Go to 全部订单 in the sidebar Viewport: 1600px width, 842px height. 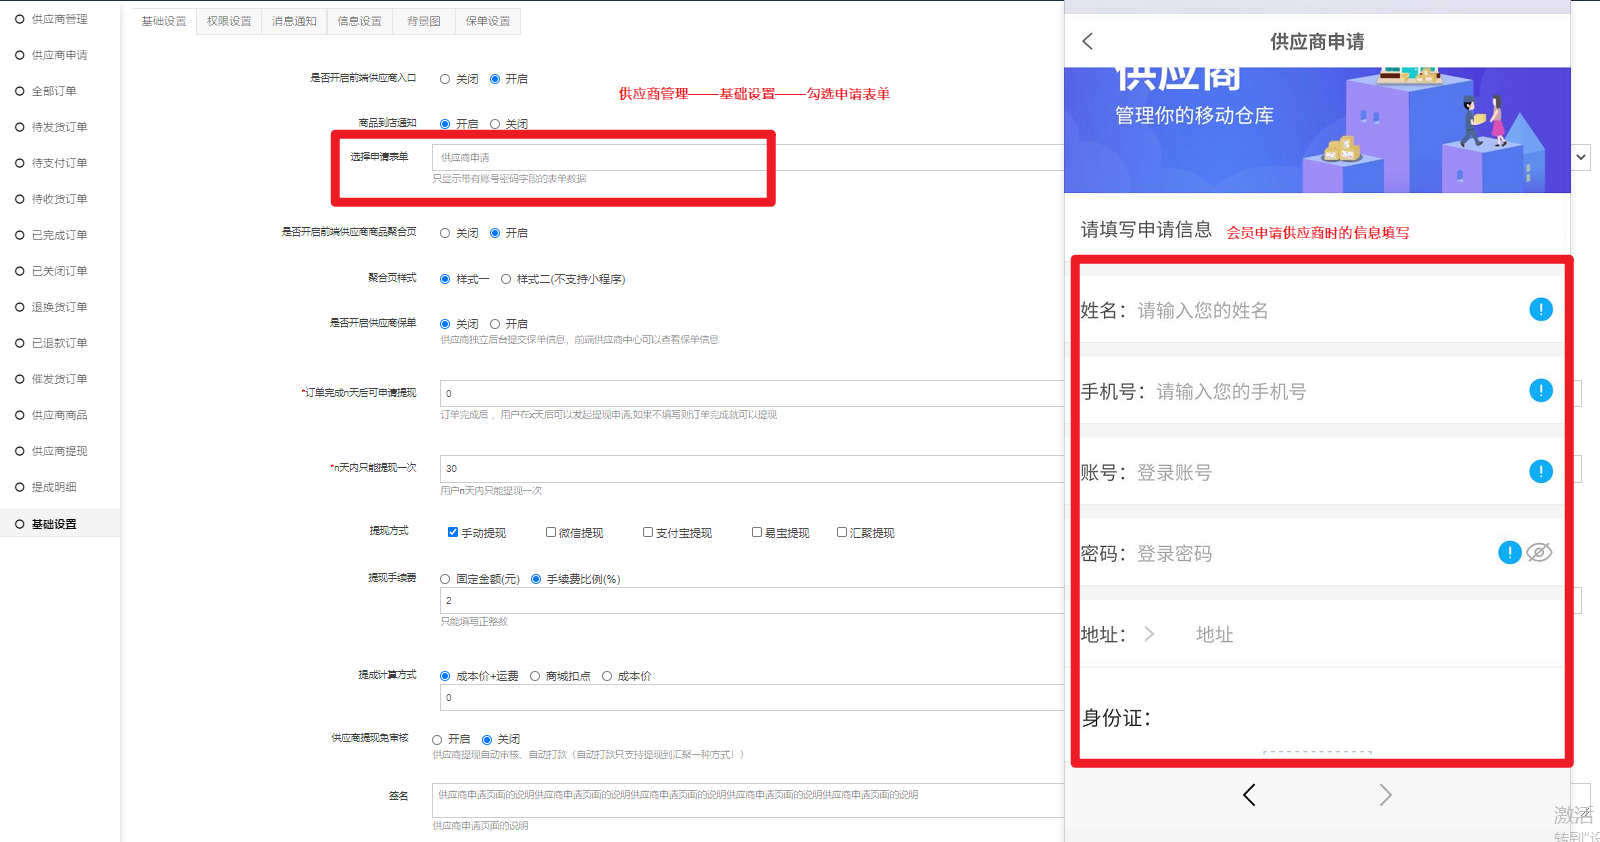point(54,91)
